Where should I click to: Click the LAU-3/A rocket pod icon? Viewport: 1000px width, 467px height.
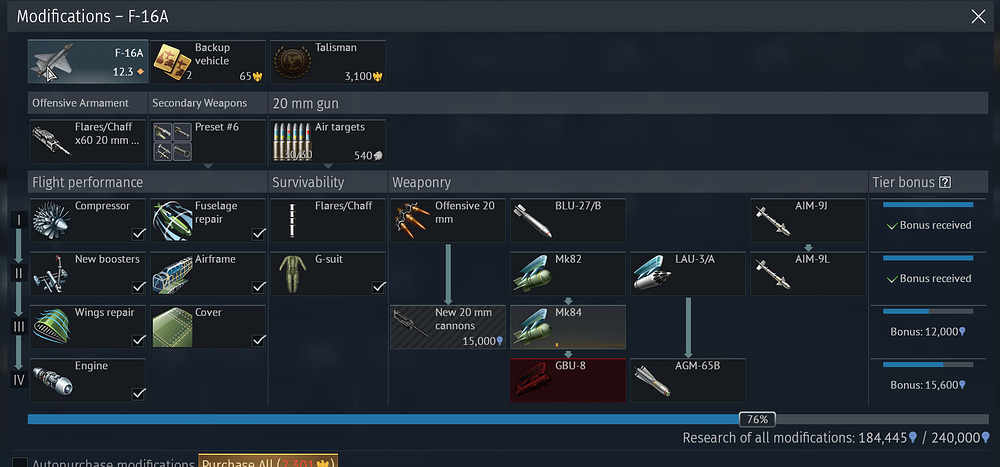tap(652, 274)
